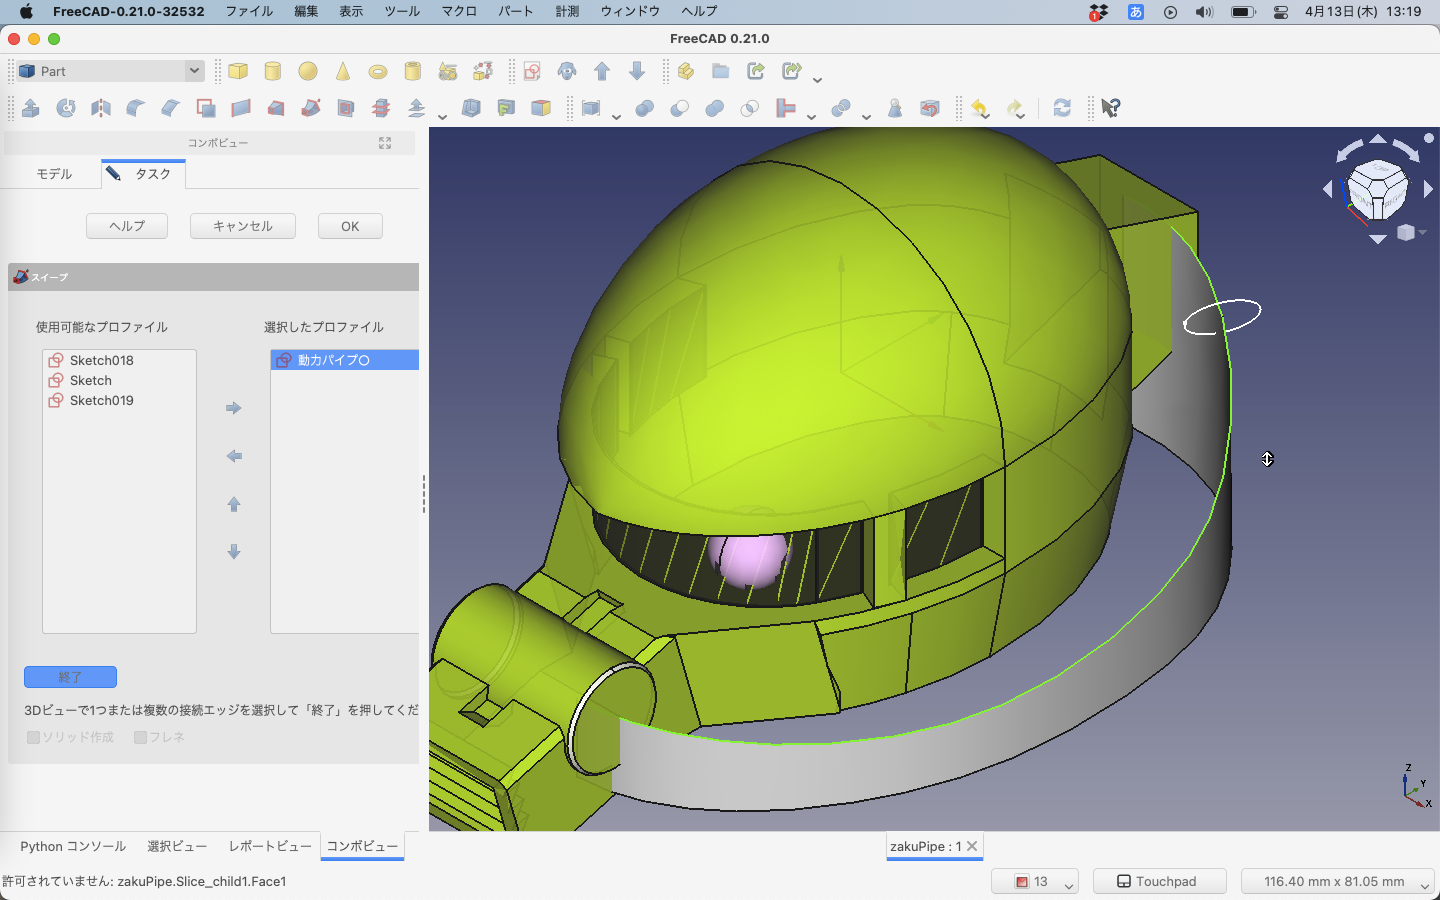
Task: Close the zakuPipe : 1 document tab
Action: [972, 846]
